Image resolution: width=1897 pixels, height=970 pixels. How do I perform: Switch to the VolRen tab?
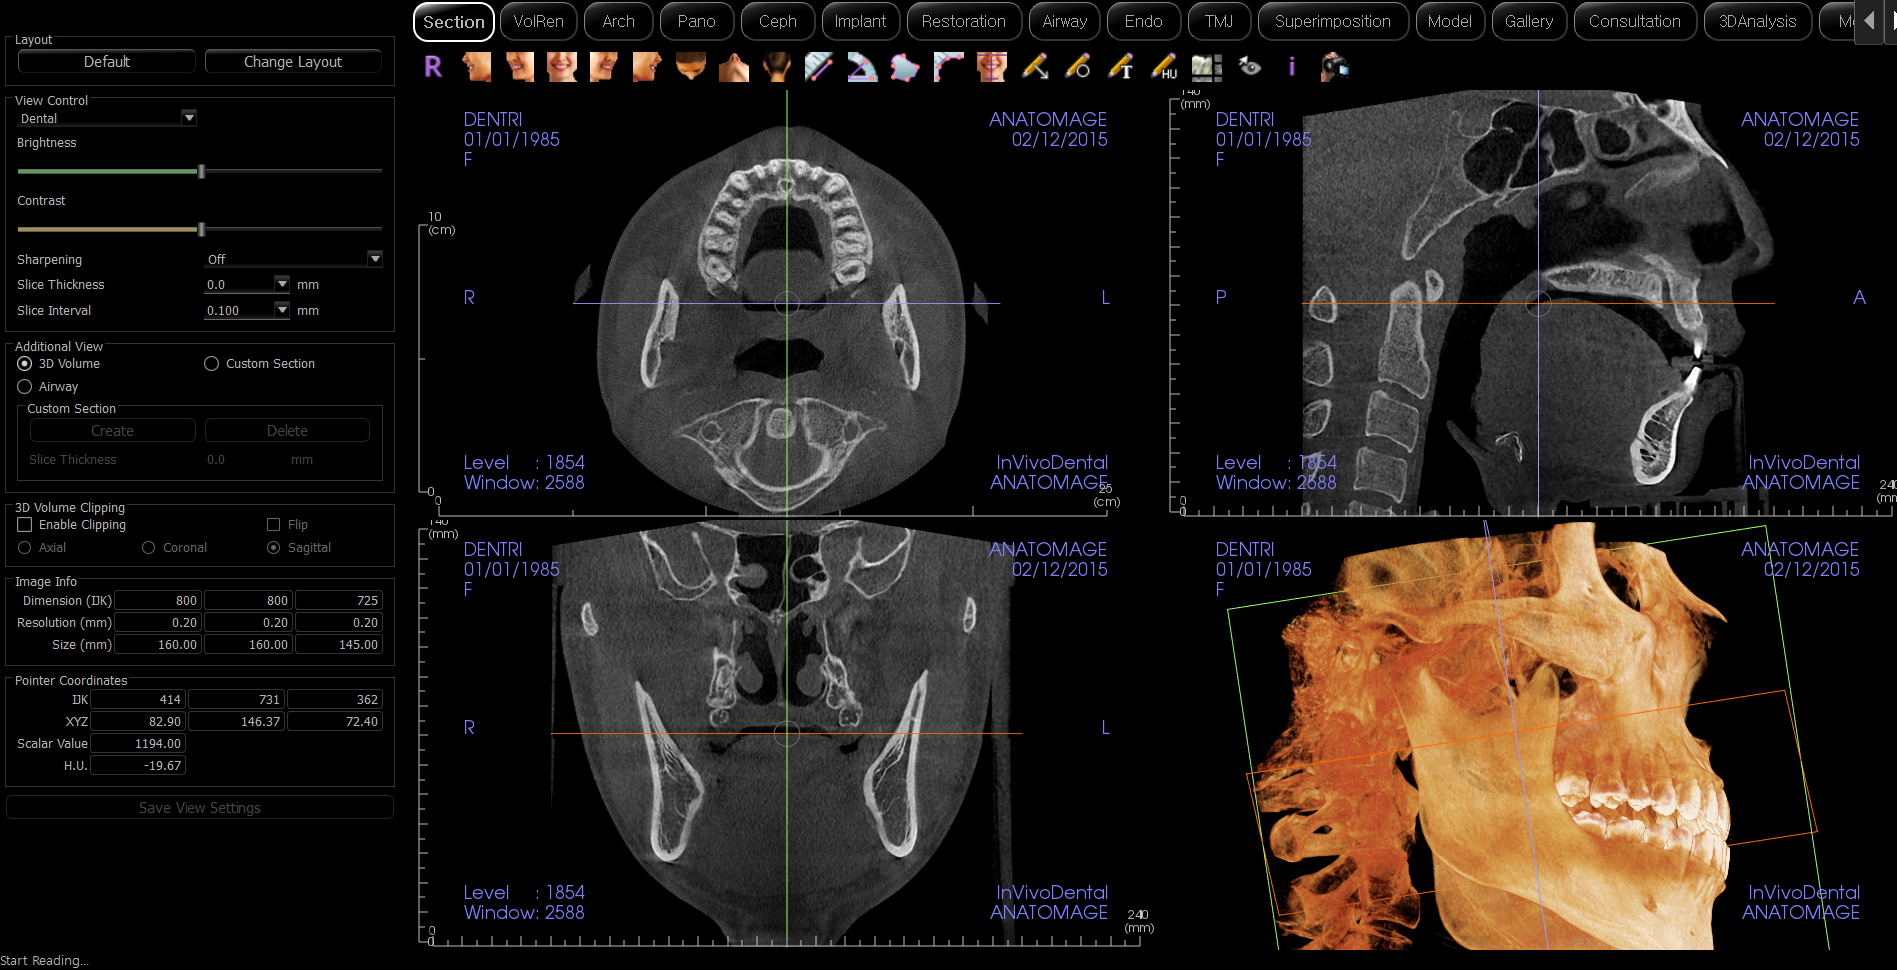(538, 21)
